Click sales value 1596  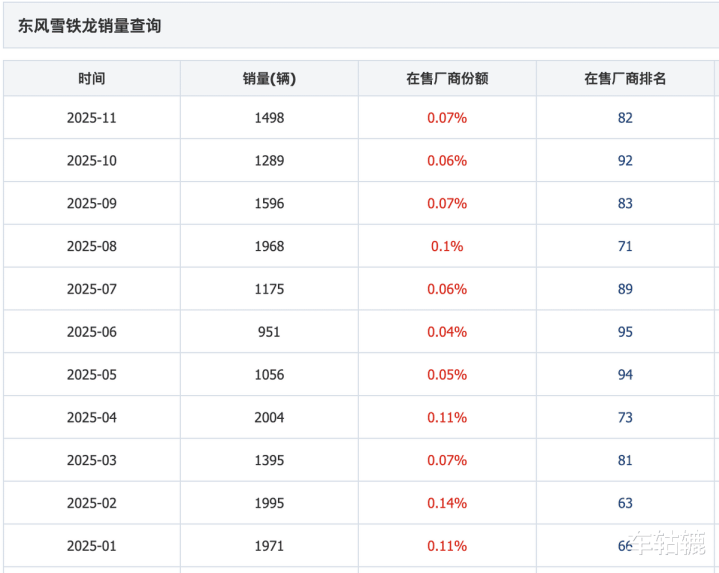pos(269,203)
